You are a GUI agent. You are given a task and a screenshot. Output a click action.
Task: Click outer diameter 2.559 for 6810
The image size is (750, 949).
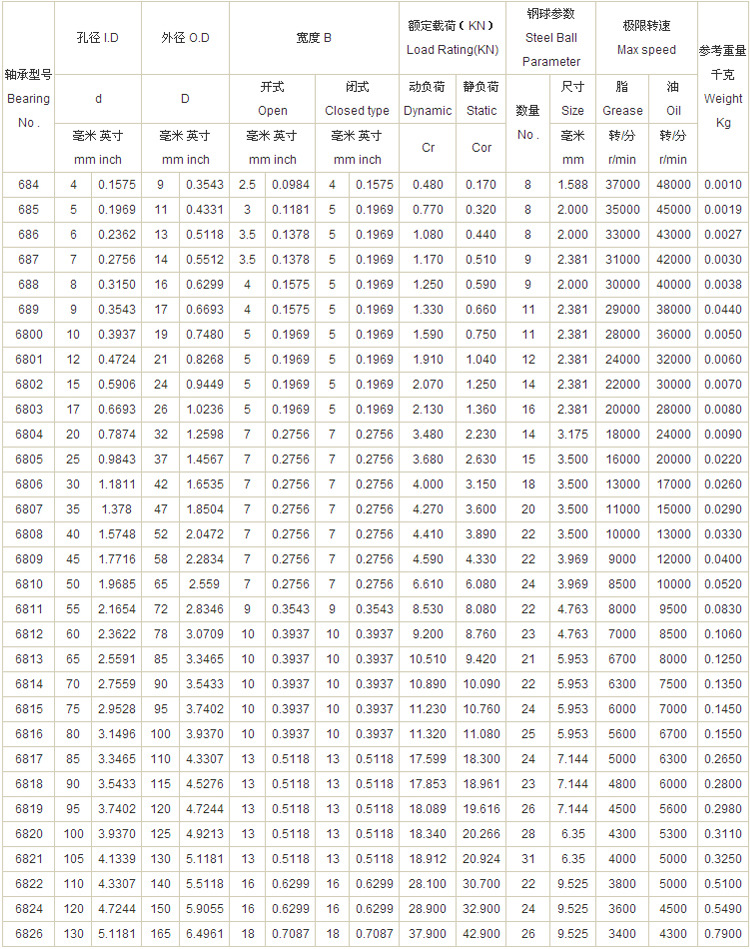pyautogui.click(x=205, y=584)
